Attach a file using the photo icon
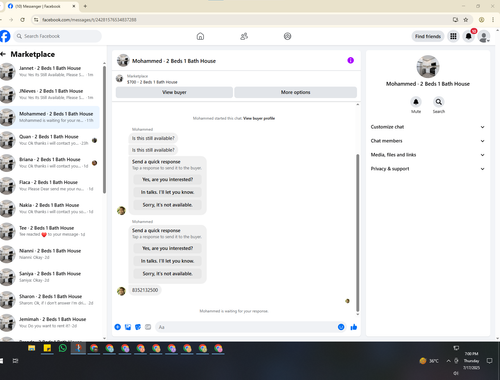 pyautogui.click(x=128, y=327)
